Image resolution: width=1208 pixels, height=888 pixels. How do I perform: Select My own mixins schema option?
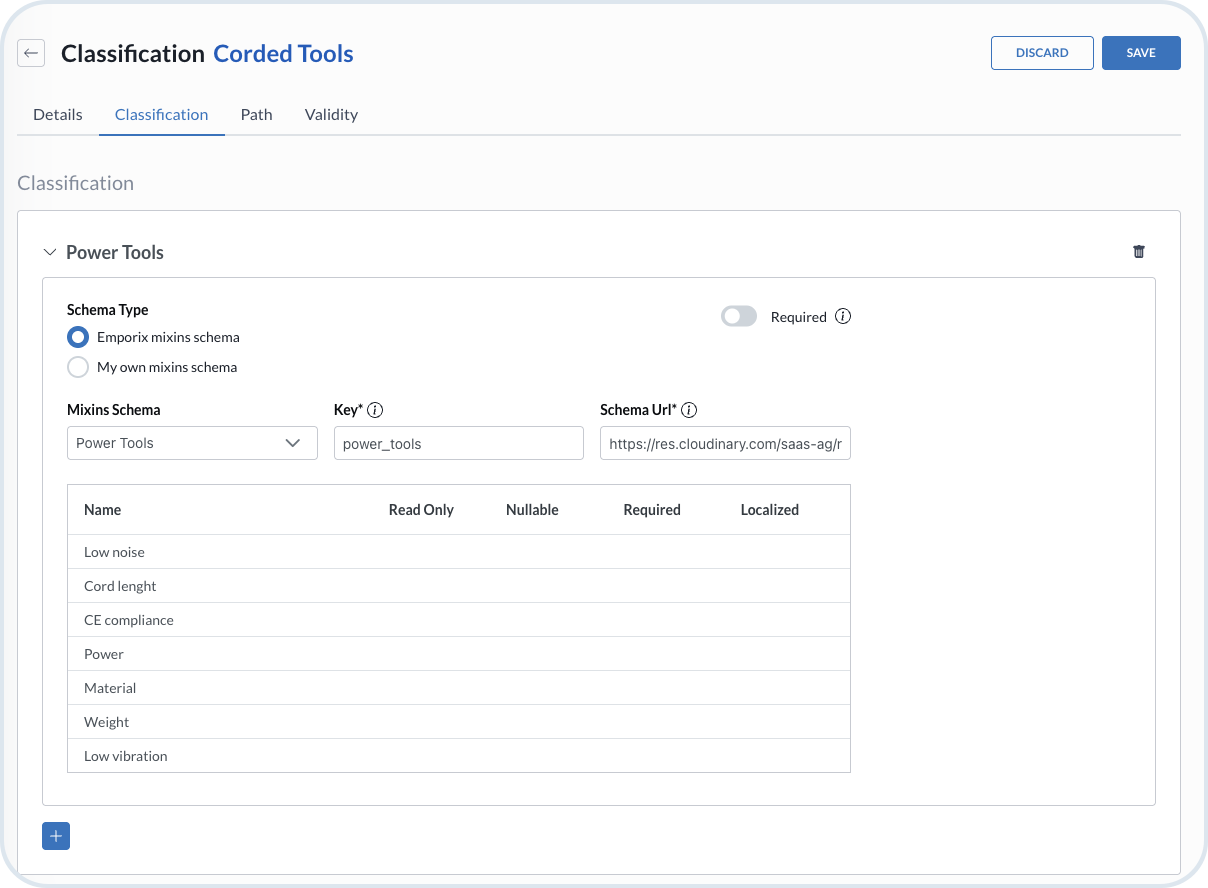click(78, 367)
